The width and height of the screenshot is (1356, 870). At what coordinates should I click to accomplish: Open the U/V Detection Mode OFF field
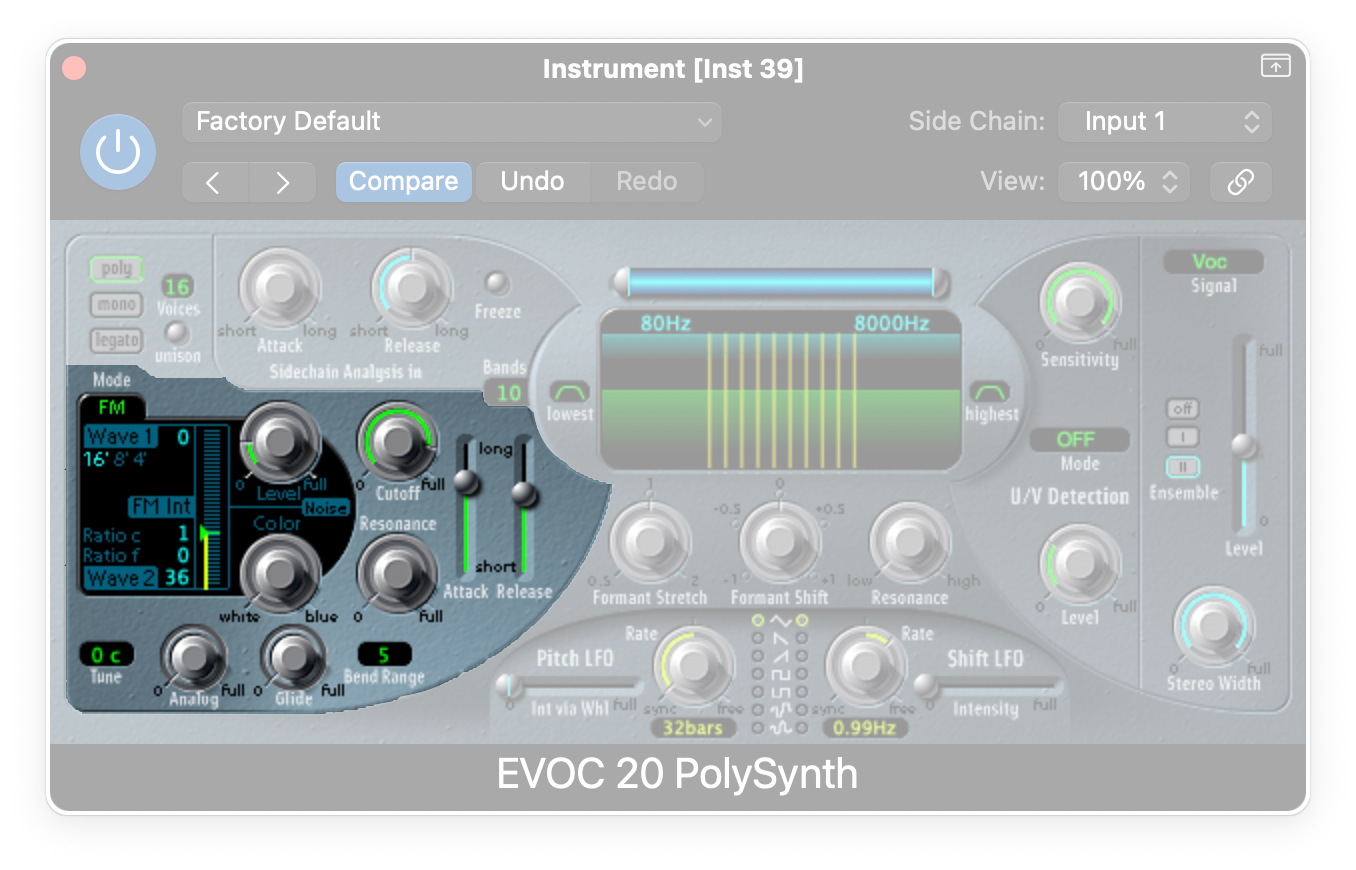1079,440
